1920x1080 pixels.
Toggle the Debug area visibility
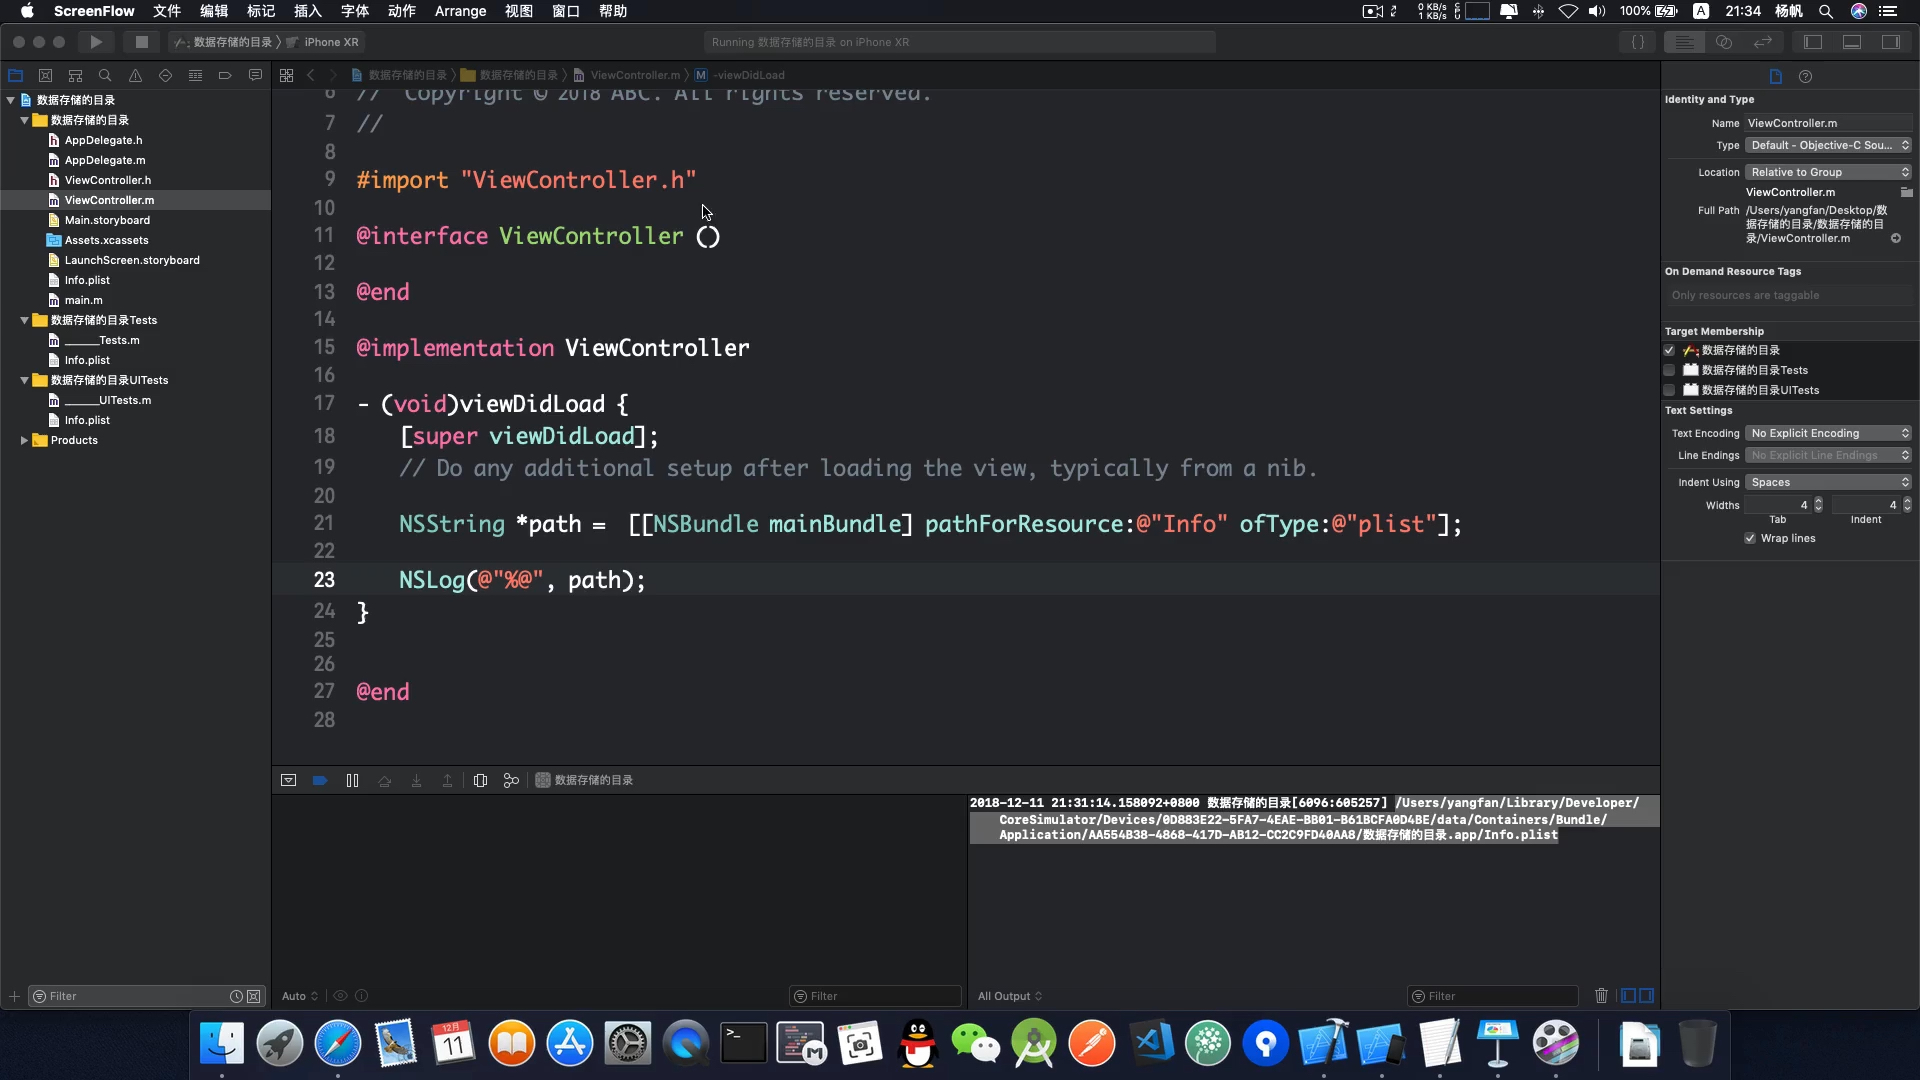(1852, 42)
